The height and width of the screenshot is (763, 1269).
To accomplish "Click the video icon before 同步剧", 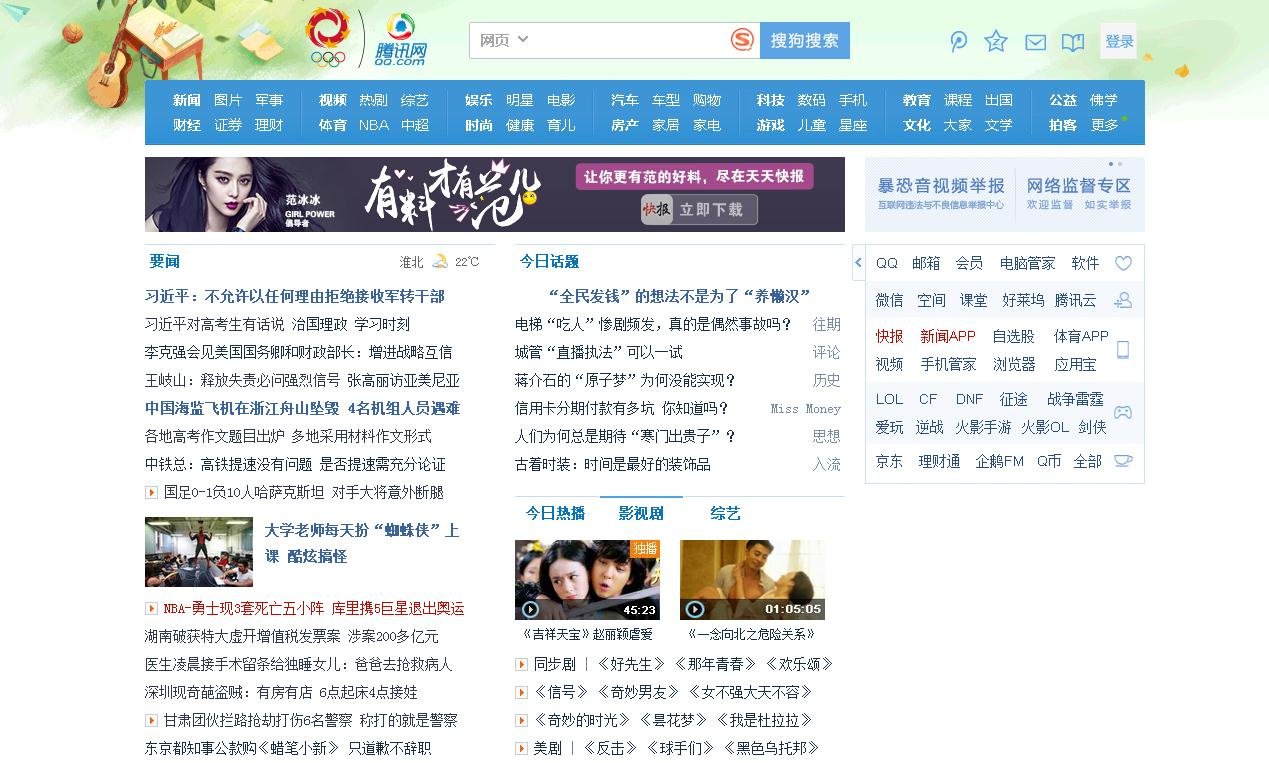I will pos(521,664).
